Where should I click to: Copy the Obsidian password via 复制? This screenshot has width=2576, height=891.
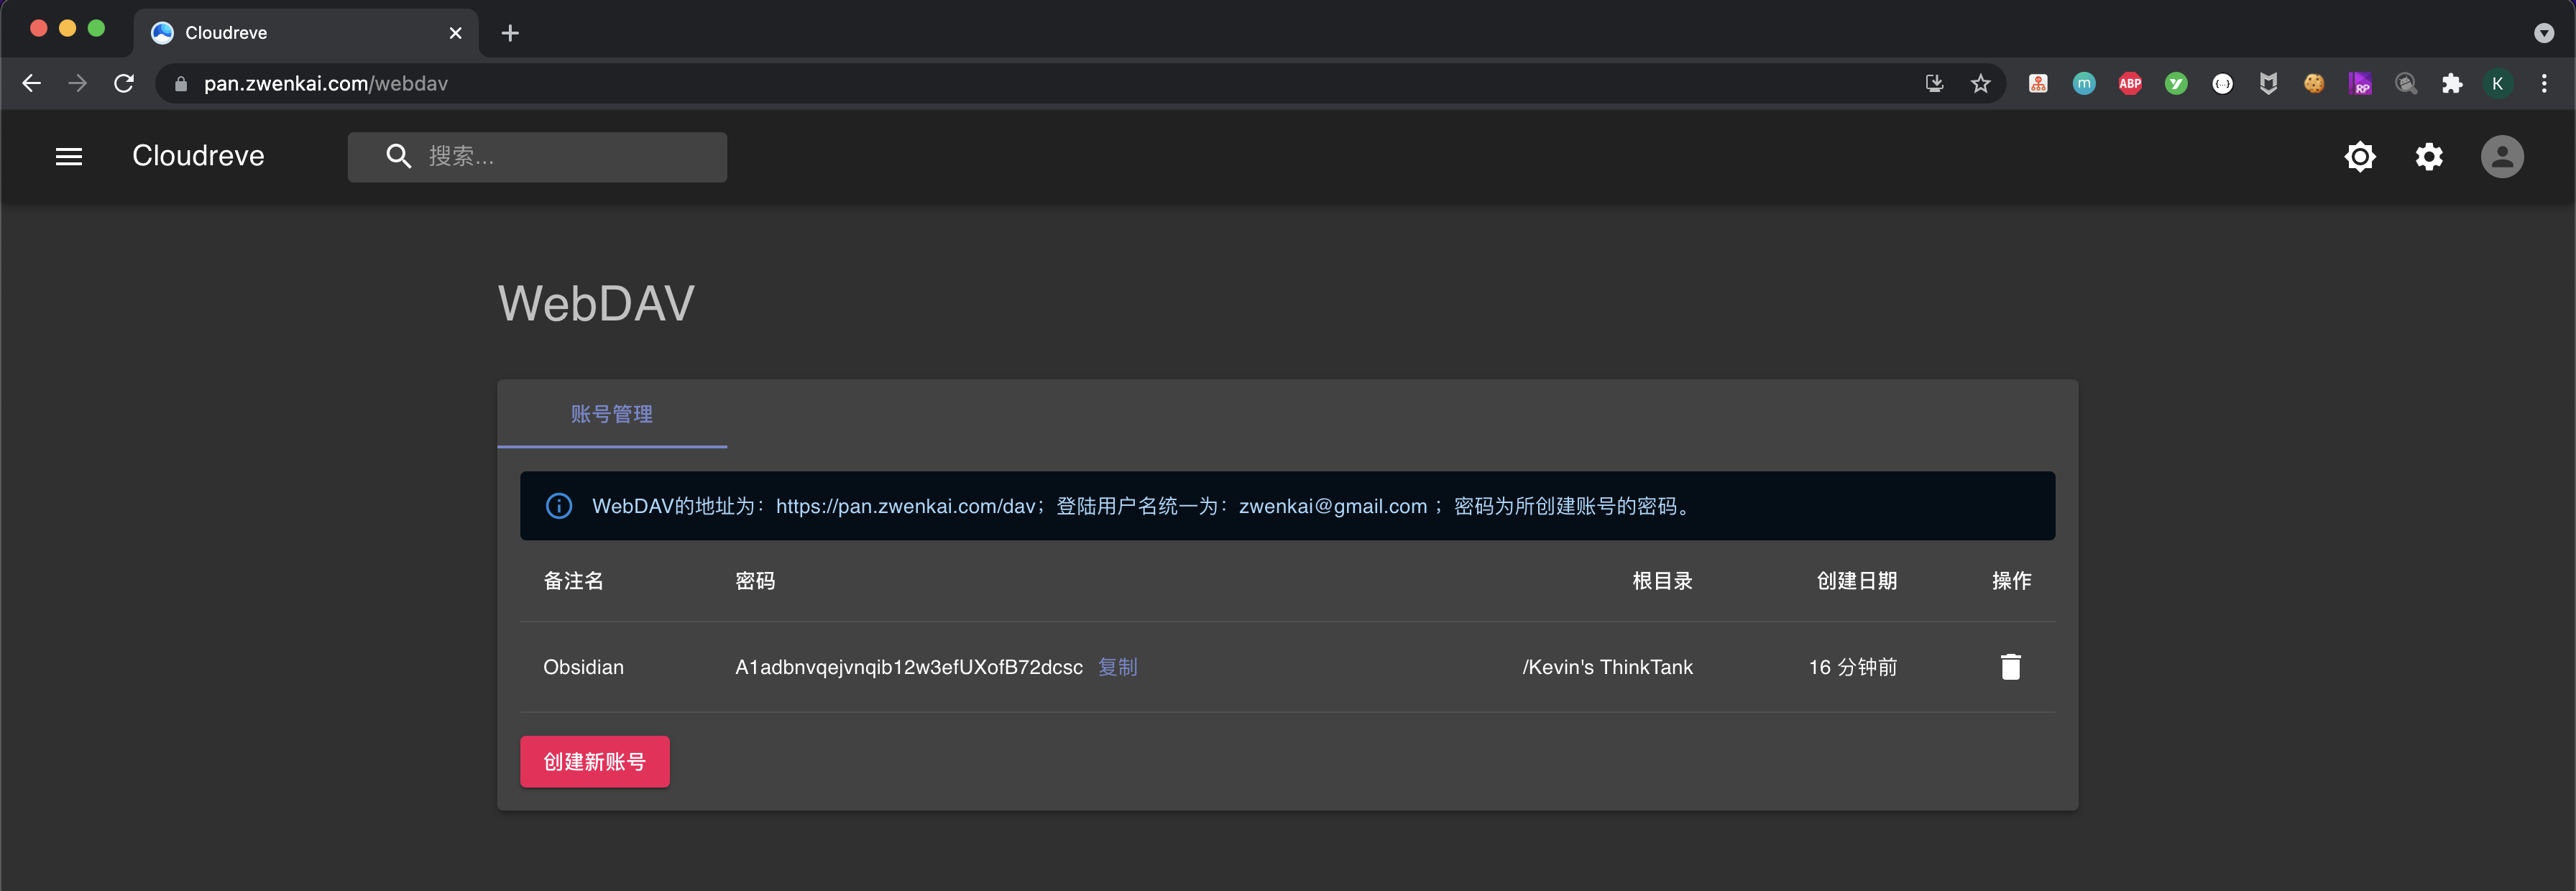[1117, 667]
